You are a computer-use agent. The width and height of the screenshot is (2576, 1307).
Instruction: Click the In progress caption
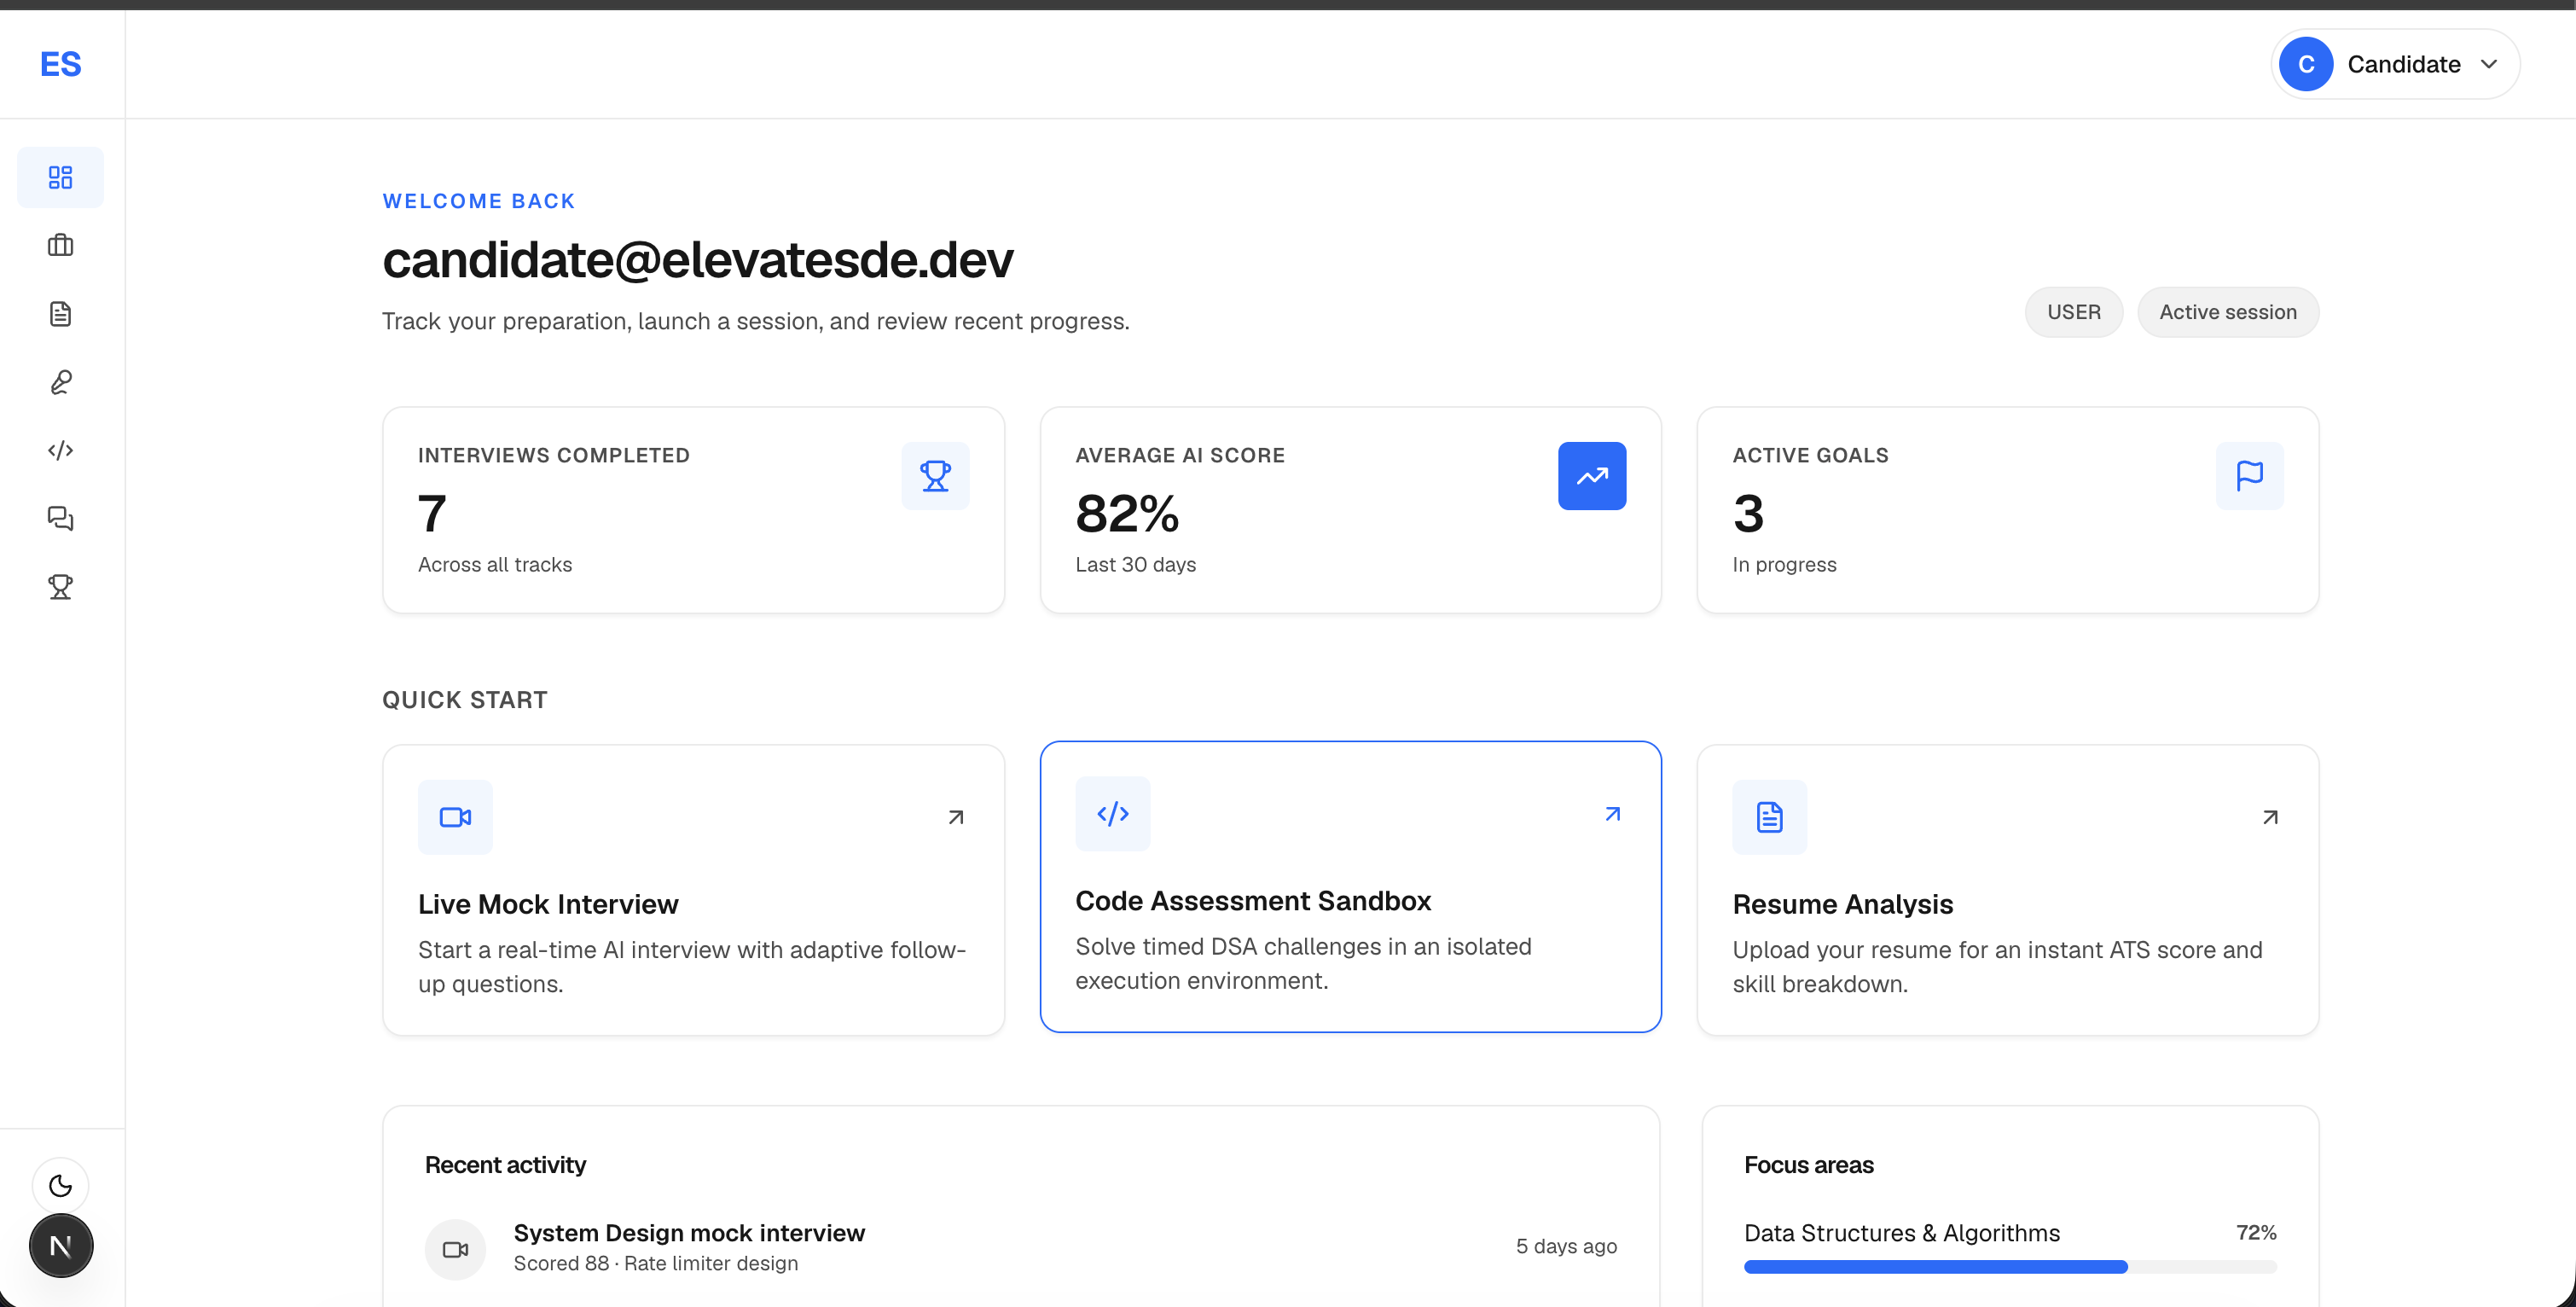(x=1784, y=565)
